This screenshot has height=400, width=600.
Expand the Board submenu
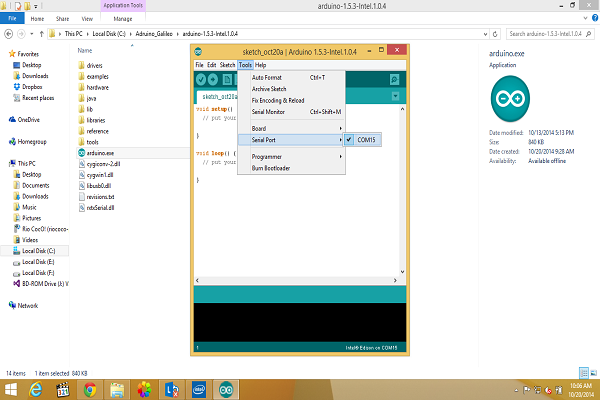(292, 128)
